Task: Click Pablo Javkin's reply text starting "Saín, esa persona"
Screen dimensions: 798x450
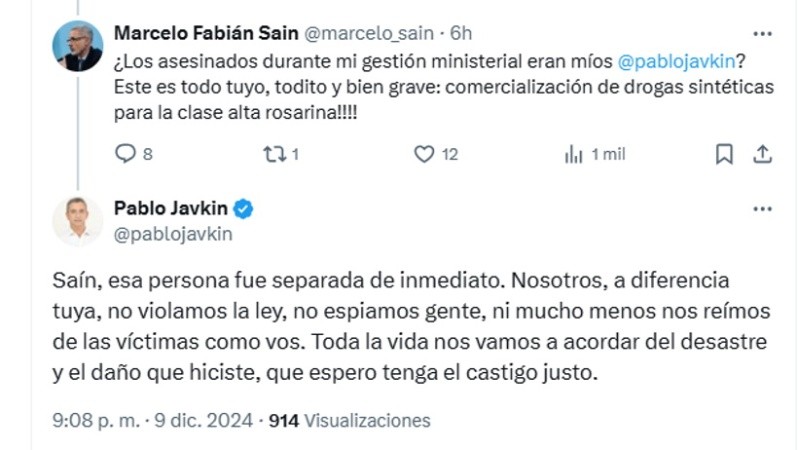Action: (408, 328)
